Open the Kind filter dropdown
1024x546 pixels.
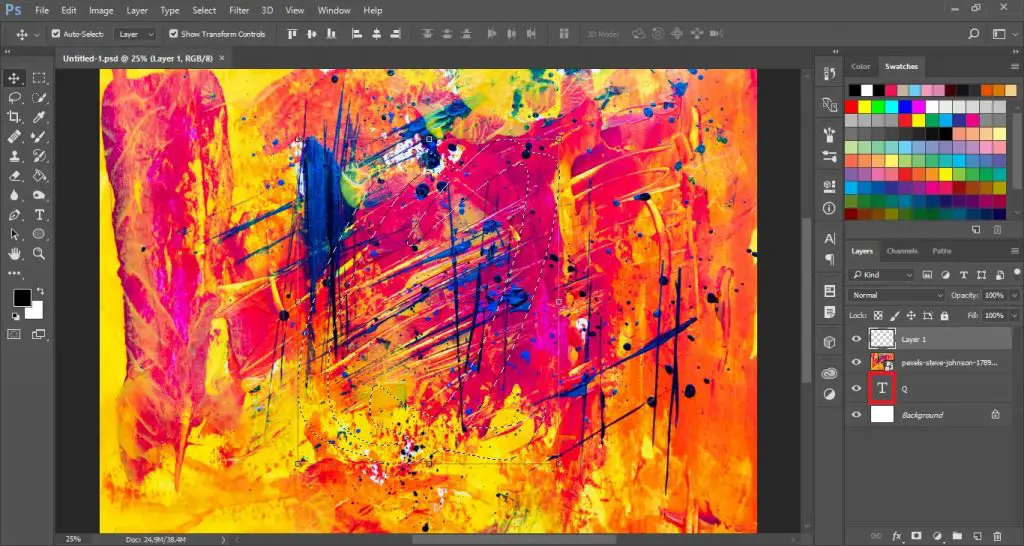point(881,275)
